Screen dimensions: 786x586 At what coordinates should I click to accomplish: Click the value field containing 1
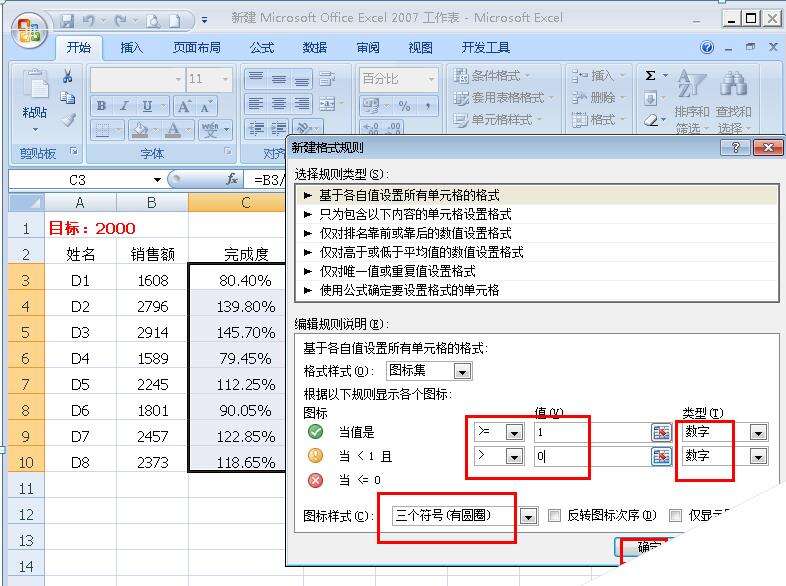590,432
